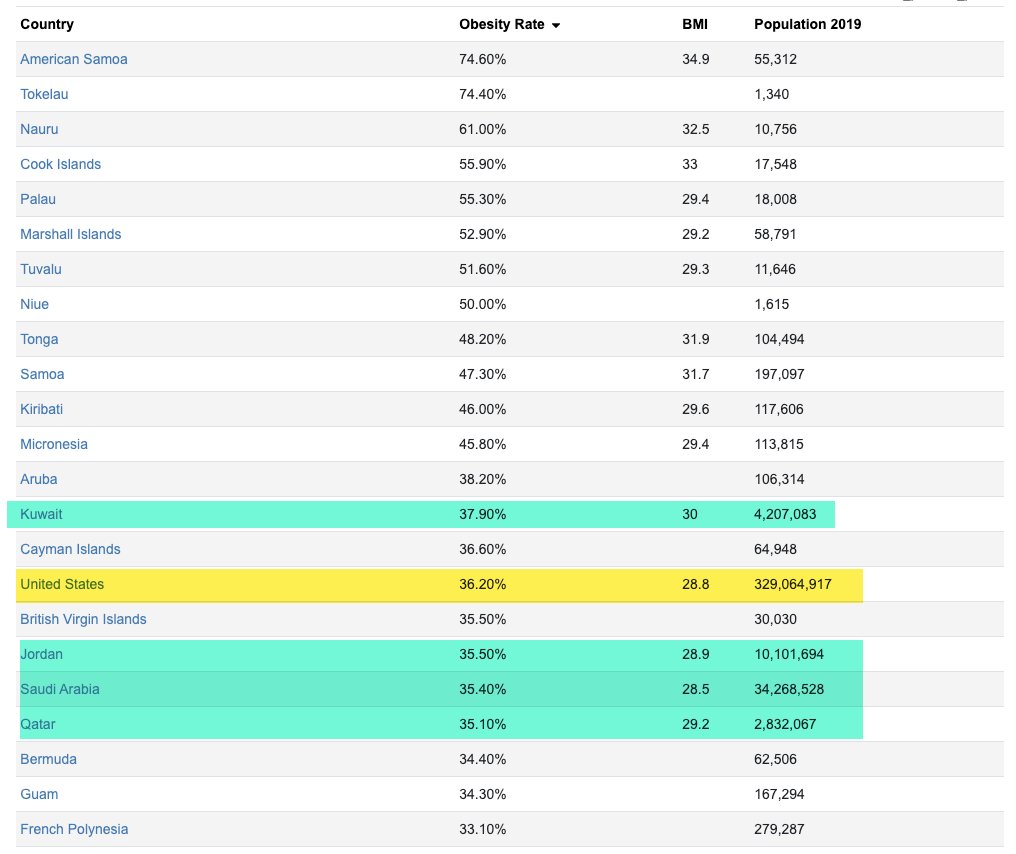Image resolution: width=1016 pixels, height=854 pixels.
Task: Select the population value 62,506
Action: [x=775, y=759]
